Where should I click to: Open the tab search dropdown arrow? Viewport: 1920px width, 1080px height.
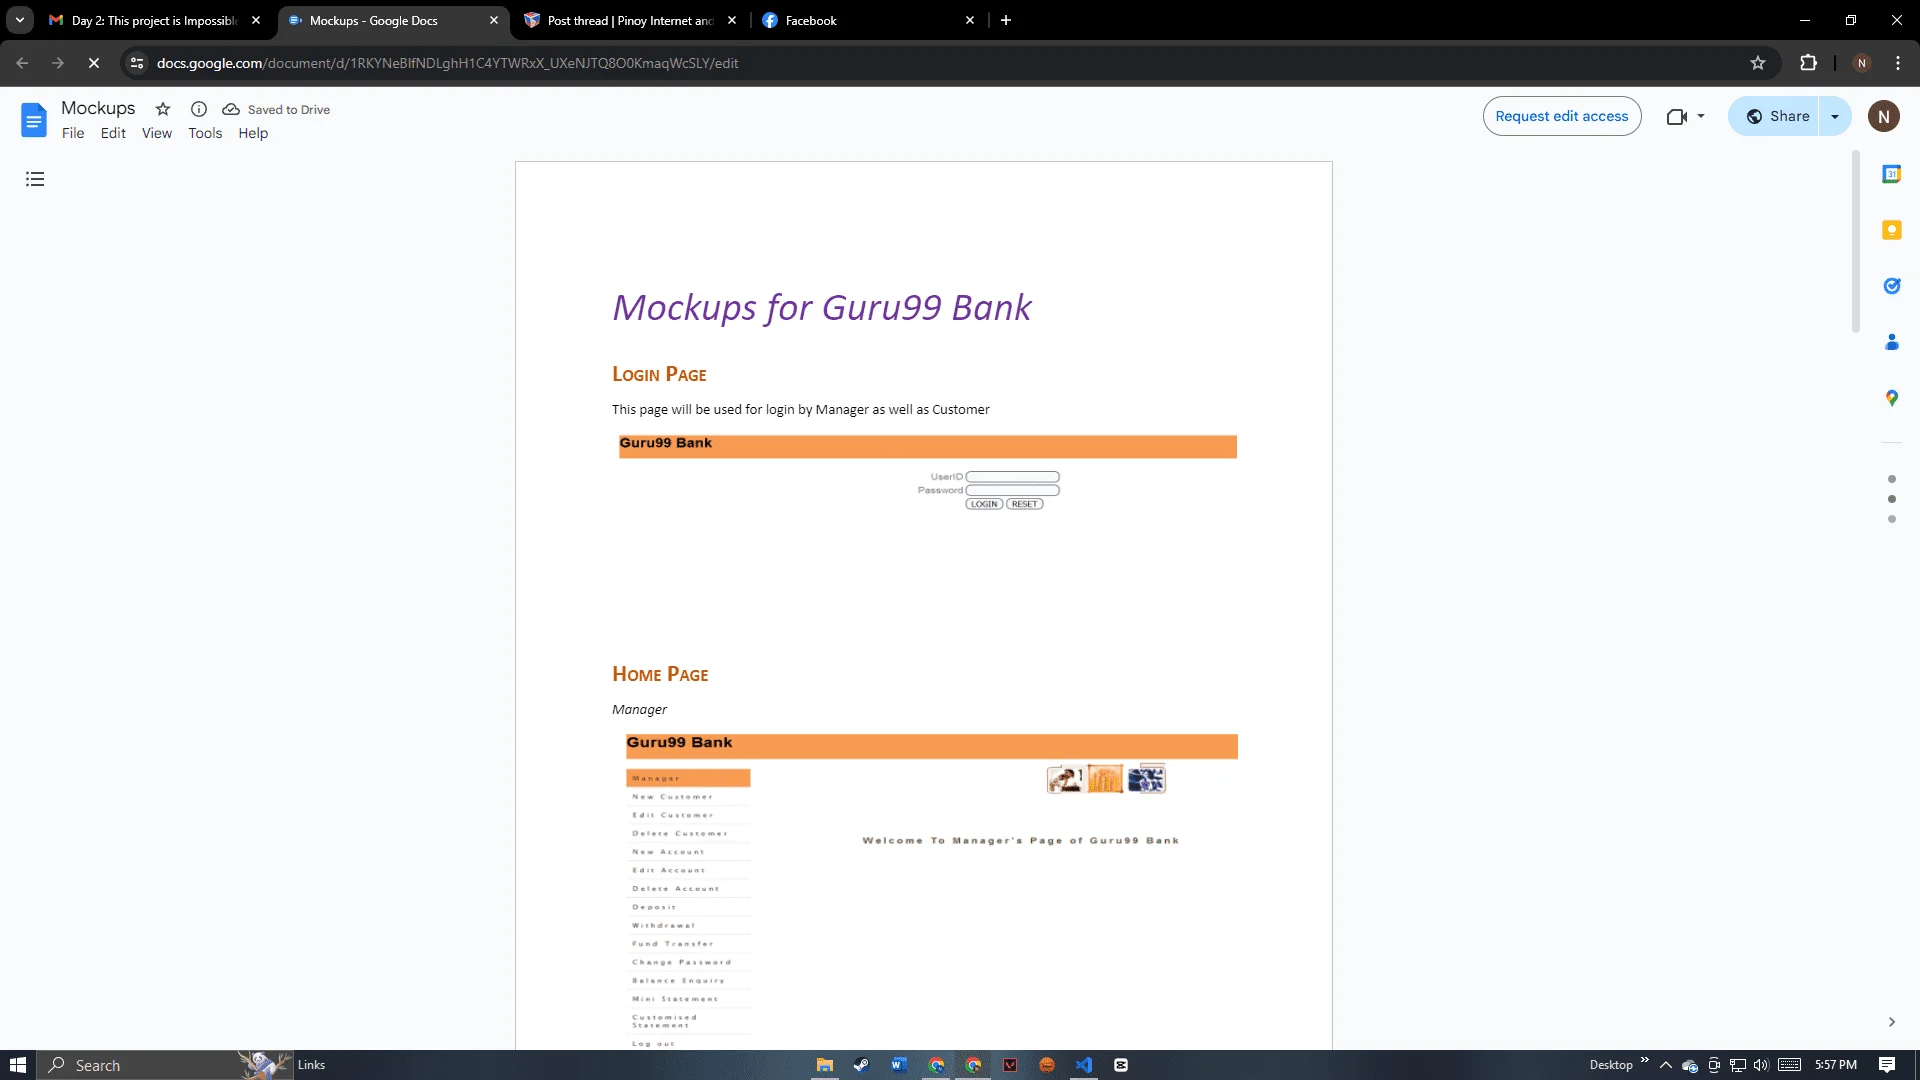(x=19, y=20)
